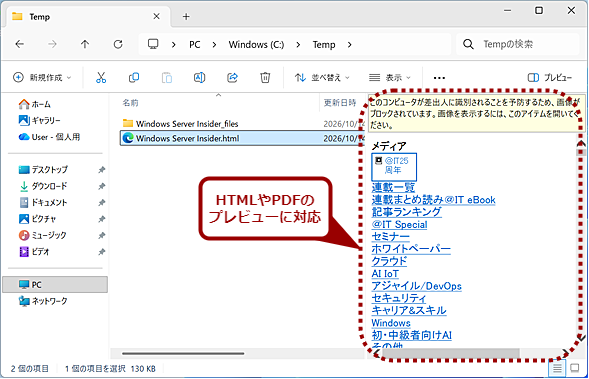Screen dimensions: 589x379
Task: Open ホーム in navigation pane
Action: pyautogui.click(x=35, y=104)
